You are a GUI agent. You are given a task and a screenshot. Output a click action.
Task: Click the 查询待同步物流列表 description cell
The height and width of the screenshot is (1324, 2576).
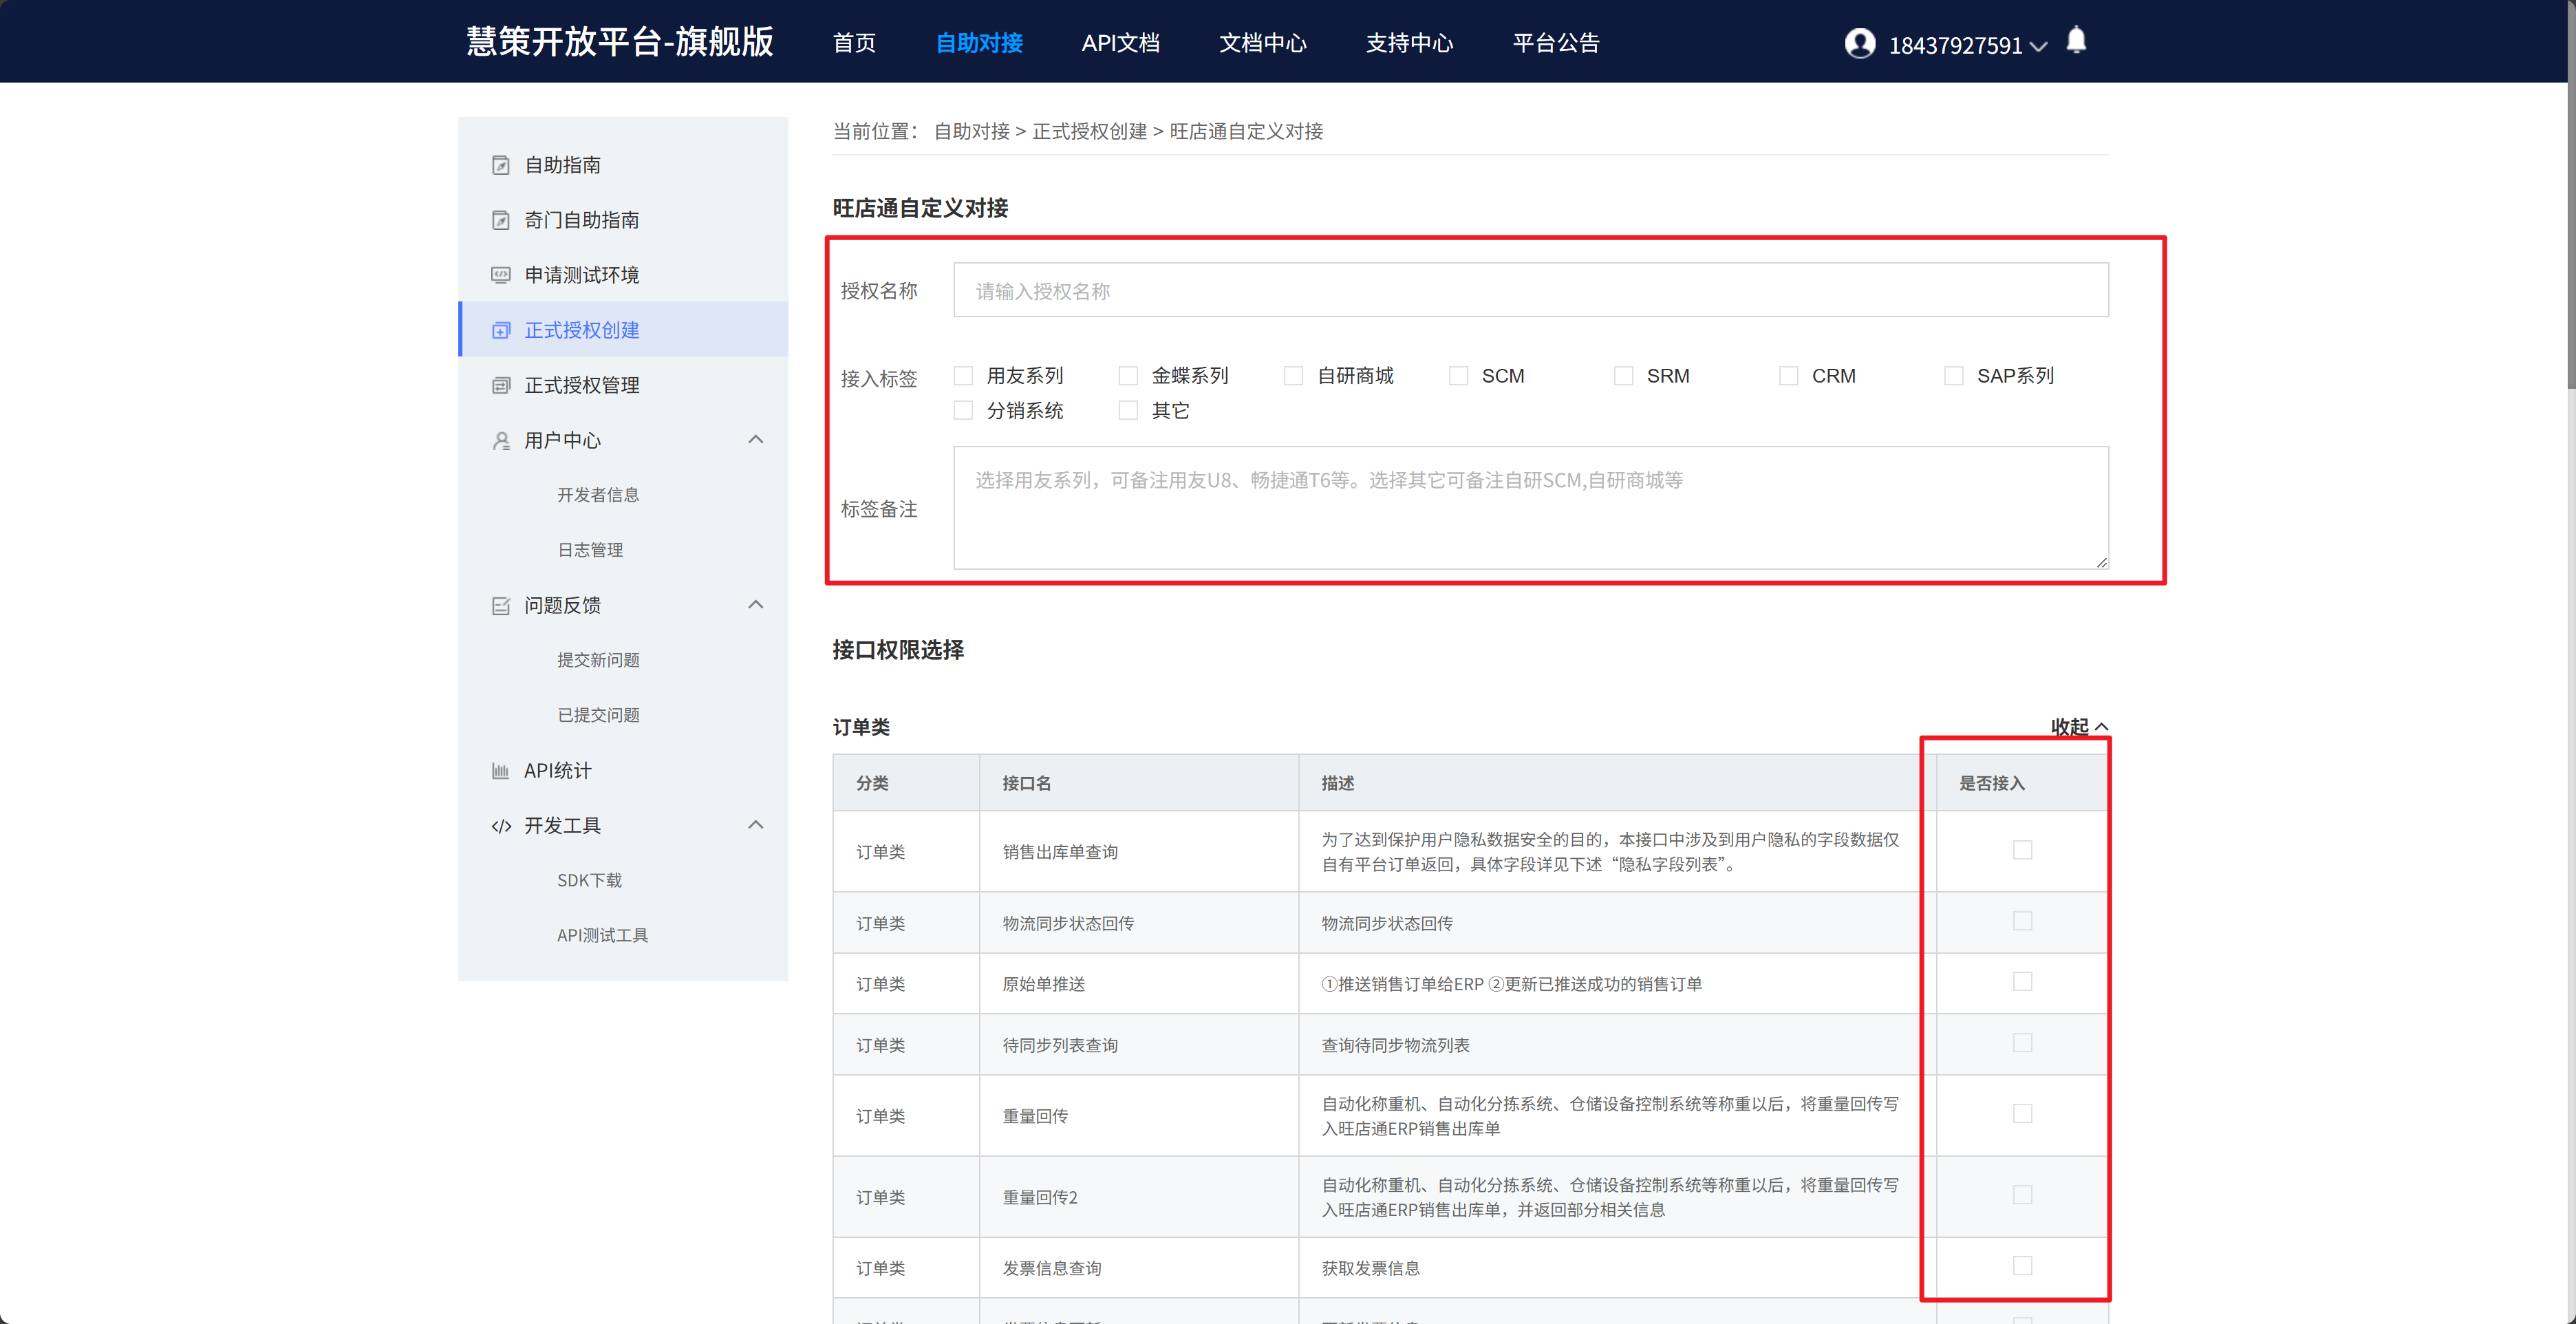tap(1617, 1045)
